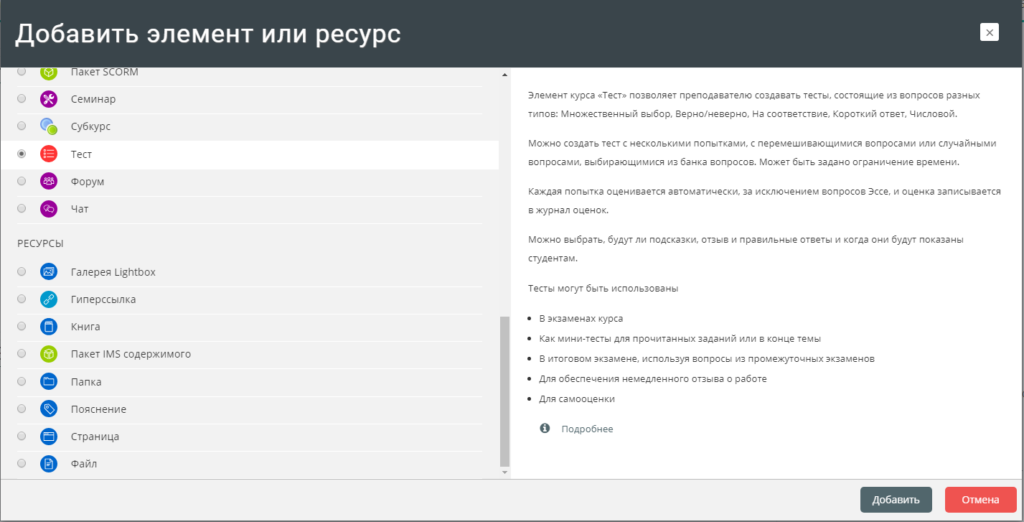
Task: Click the Тест label text
Action: click(x=82, y=154)
